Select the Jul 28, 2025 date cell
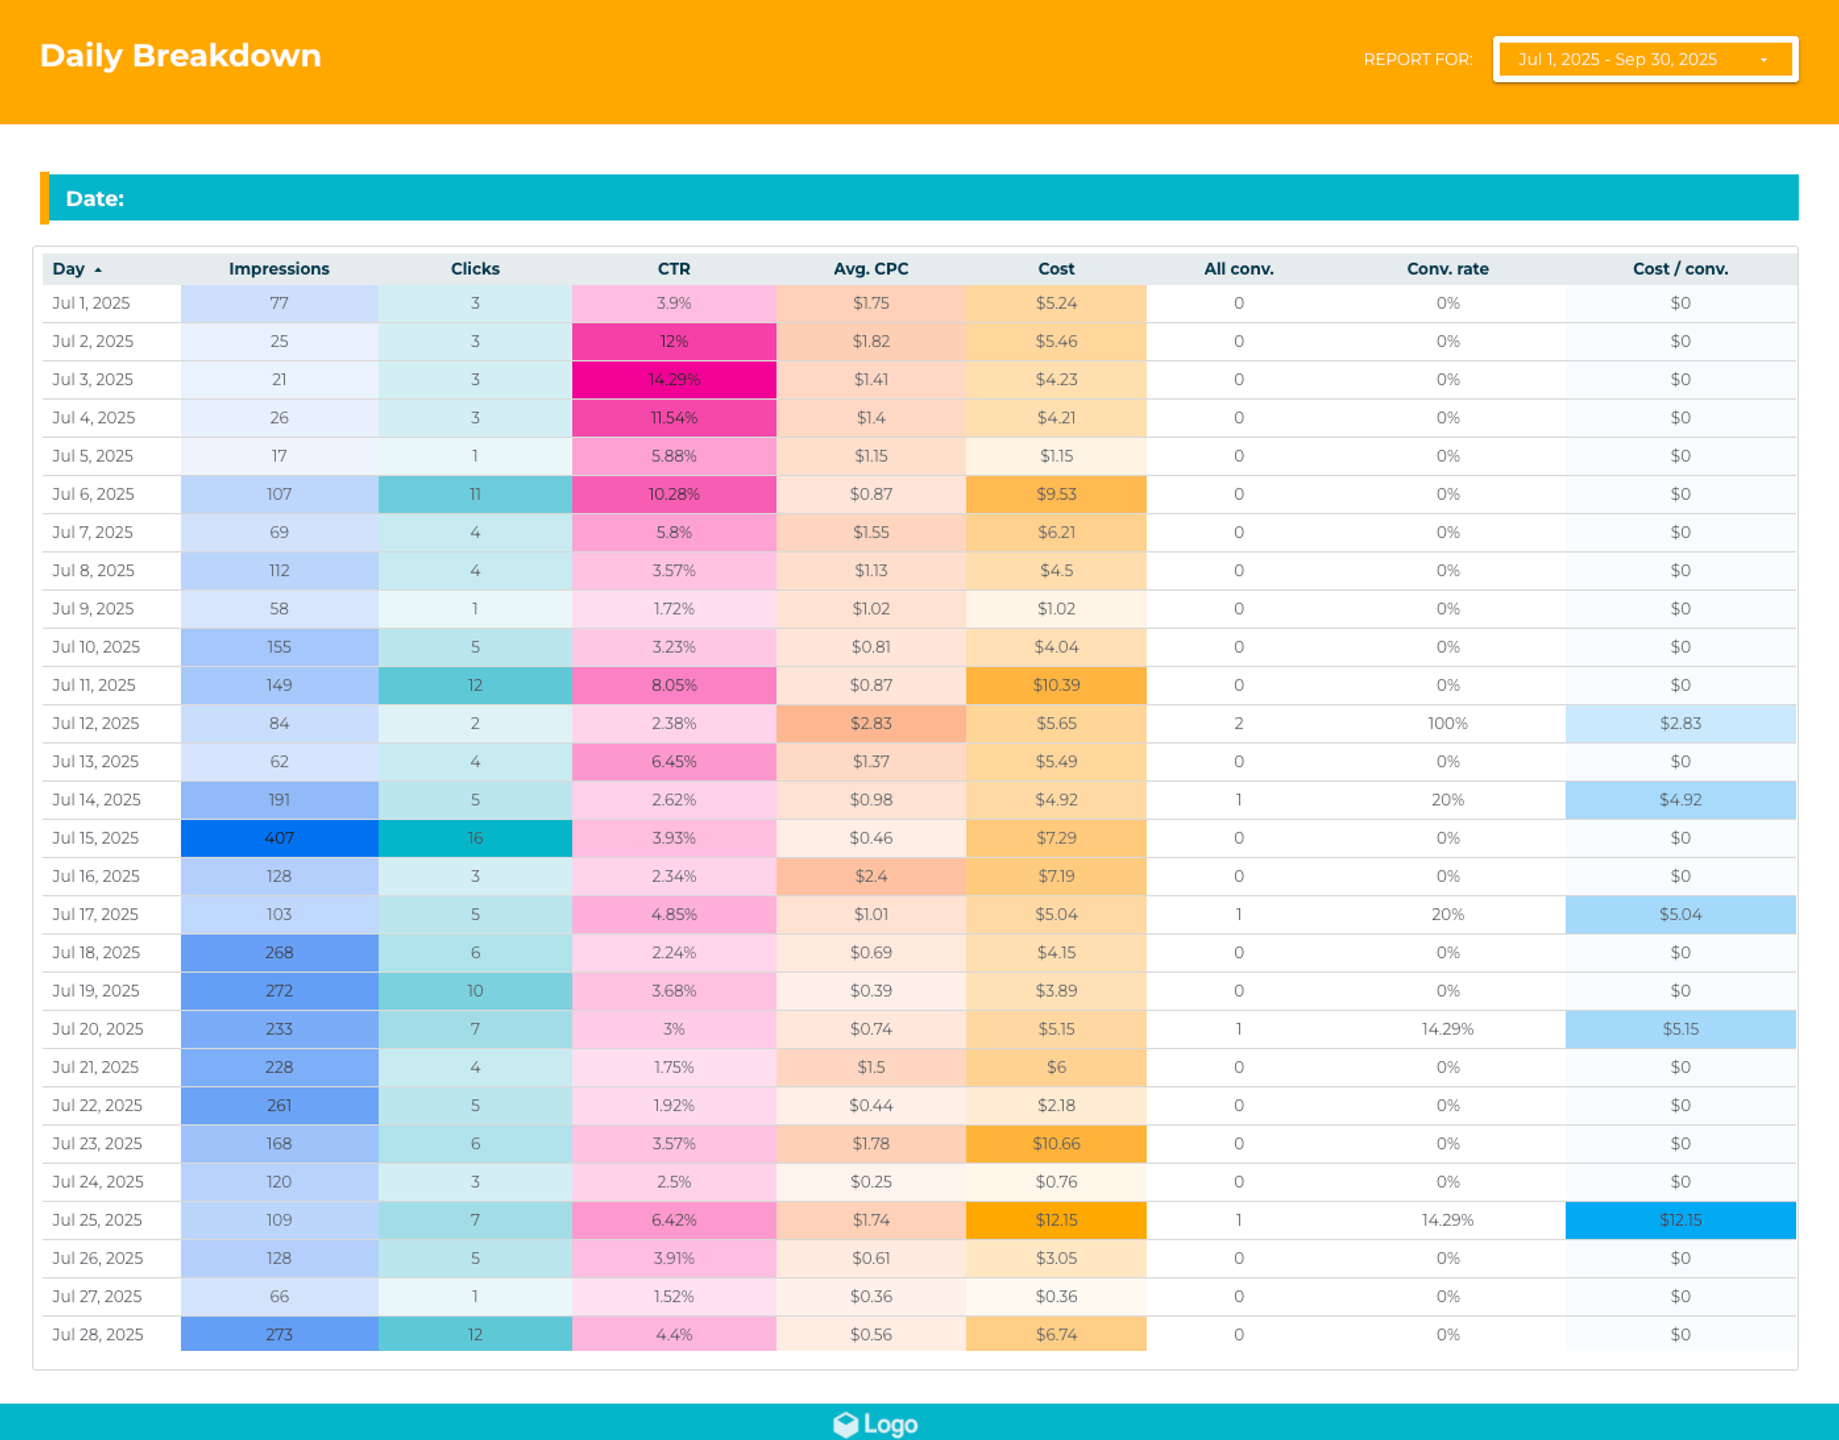This screenshot has height=1440, width=1839. pos(98,1334)
